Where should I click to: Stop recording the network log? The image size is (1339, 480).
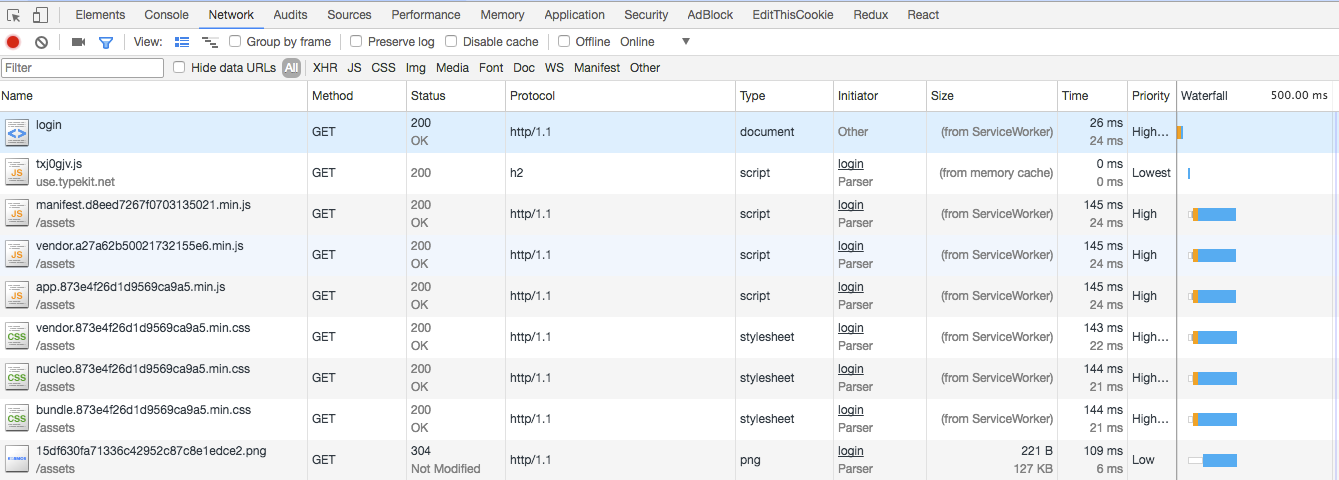[x=13, y=42]
